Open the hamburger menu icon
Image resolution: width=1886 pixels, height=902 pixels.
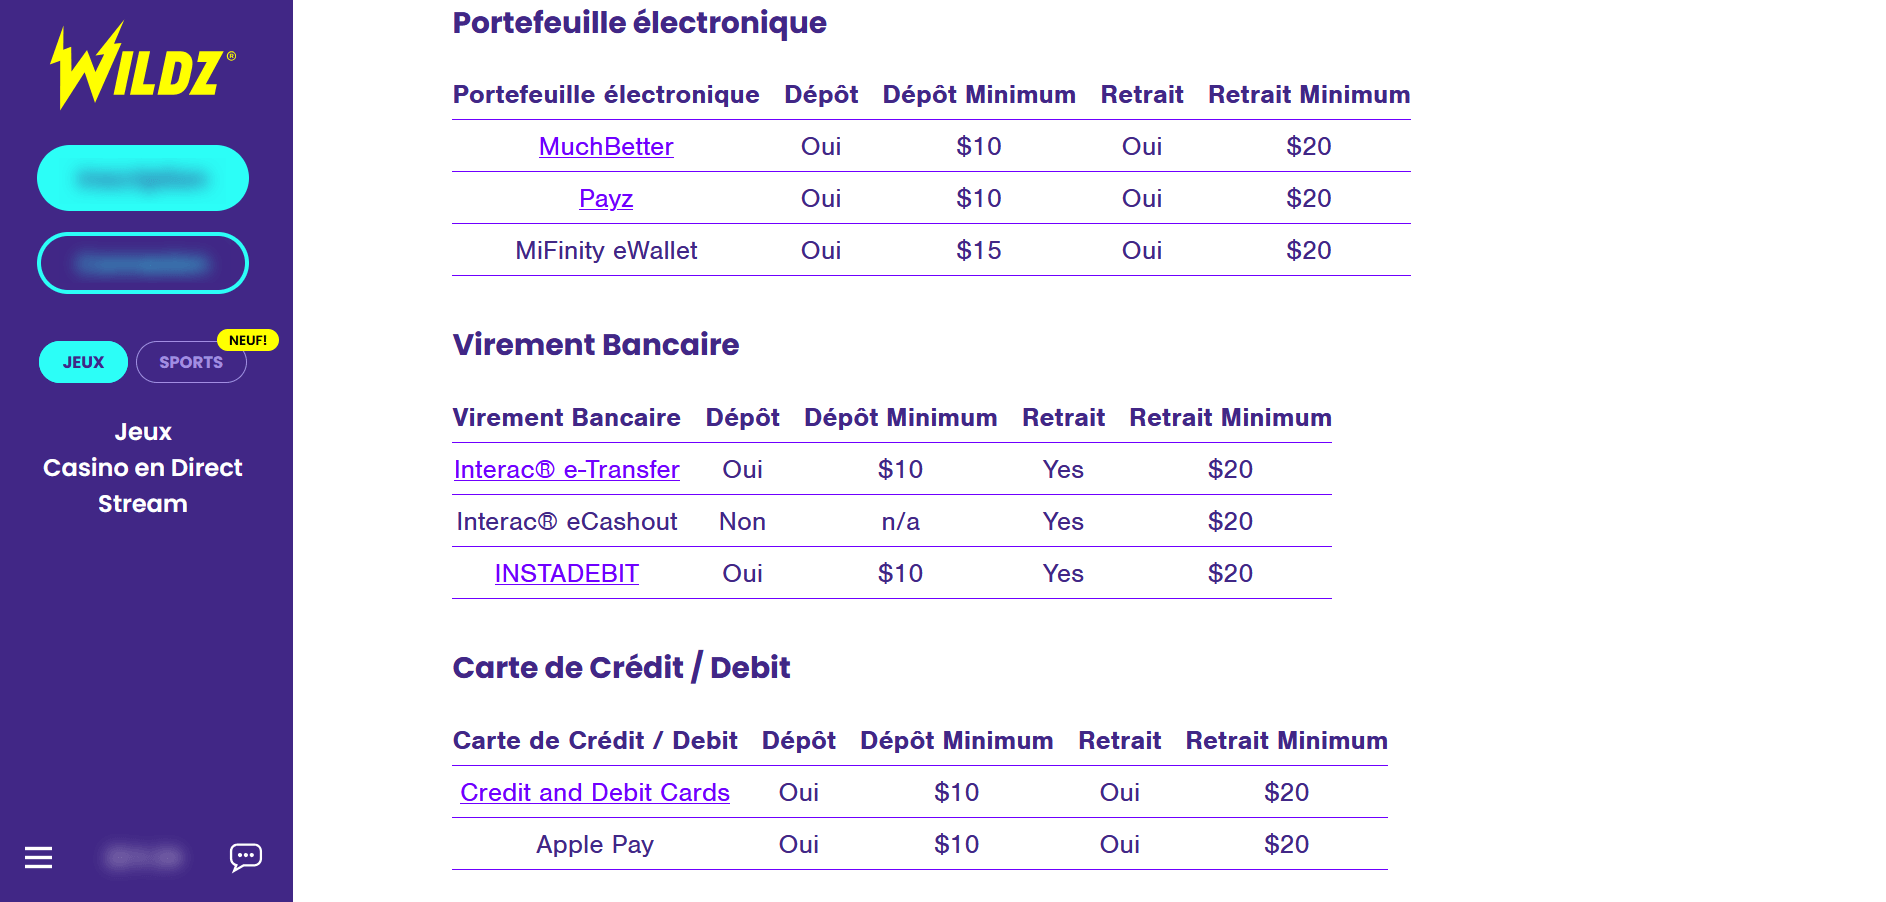[38, 857]
